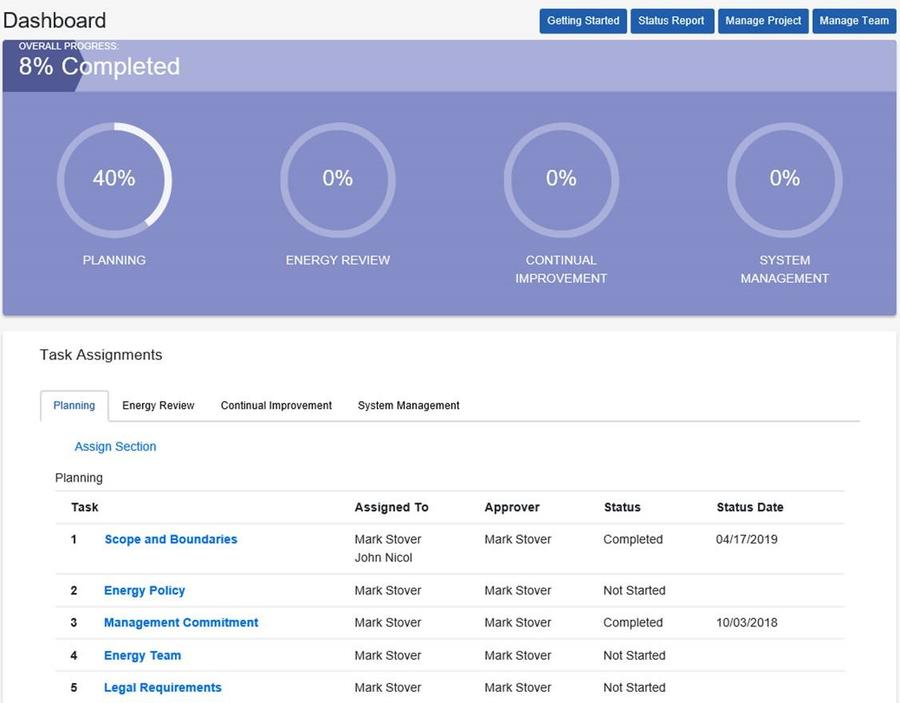900x703 pixels.
Task: Click Assigned To name in Energy Team row
Action: point(388,655)
